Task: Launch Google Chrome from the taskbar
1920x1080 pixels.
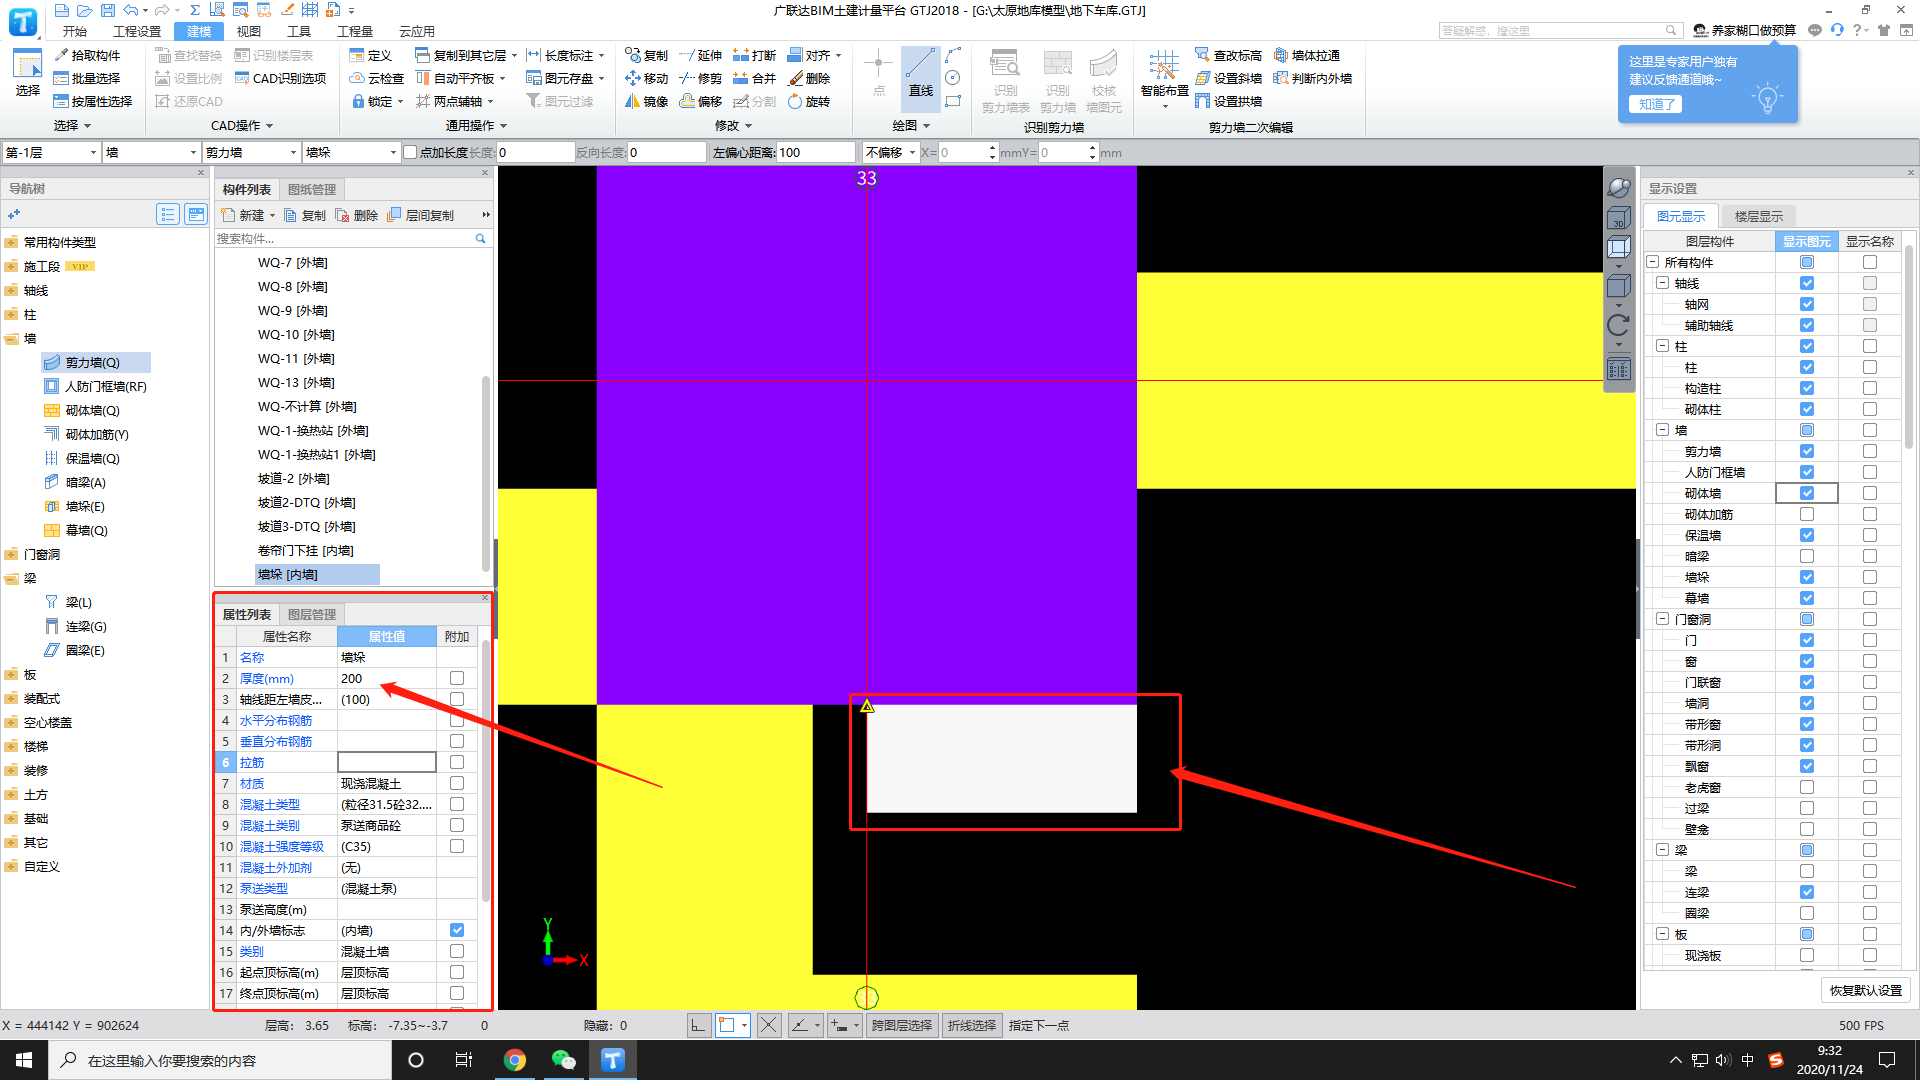Action: [515, 1060]
